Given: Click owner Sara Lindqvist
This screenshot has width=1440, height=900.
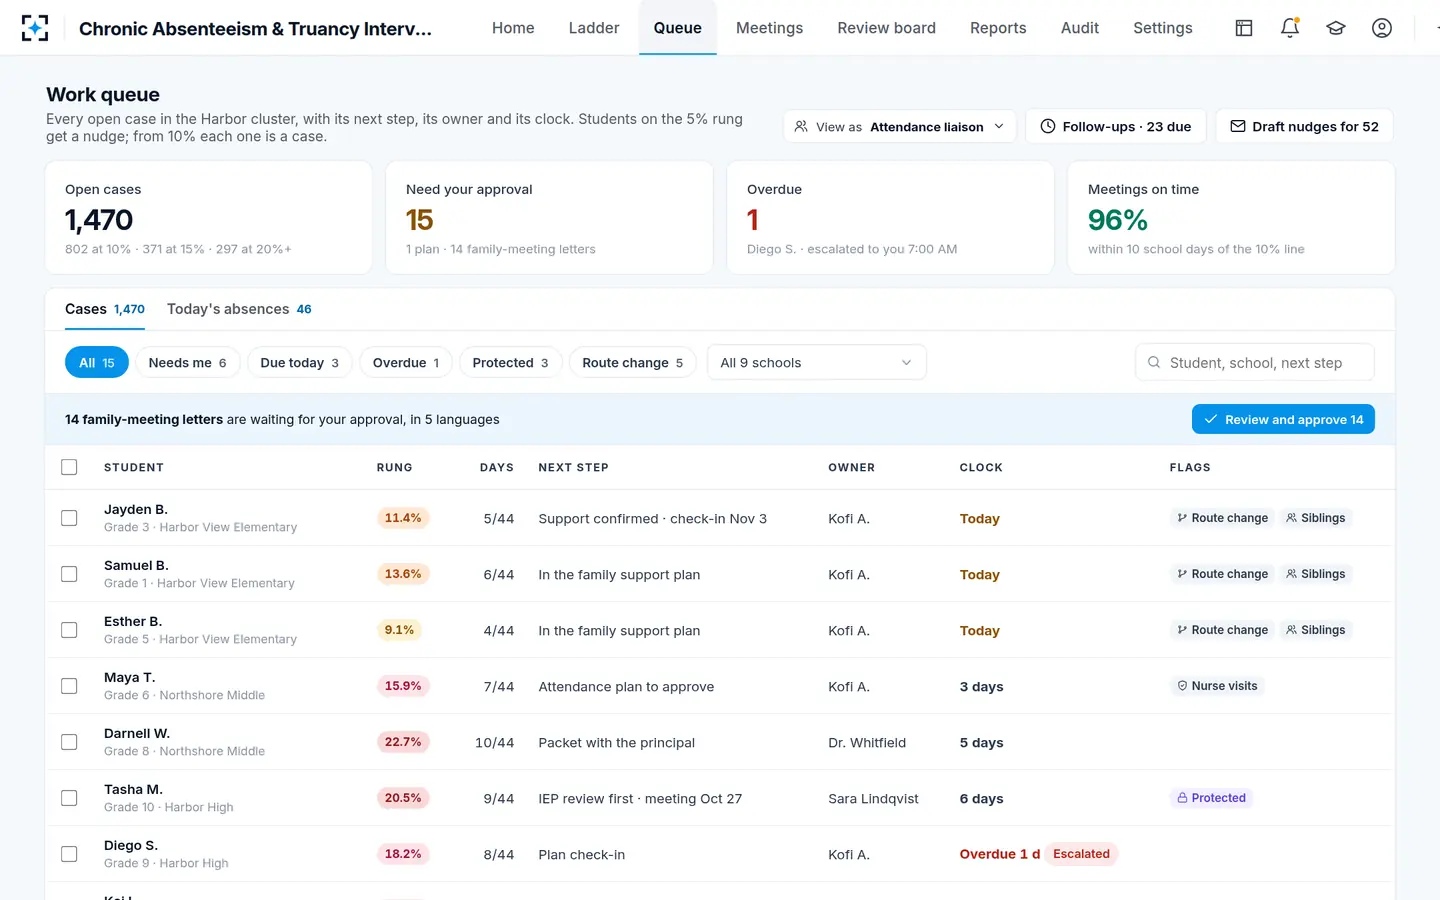Looking at the screenshot, I should click(x=873, y=798).
